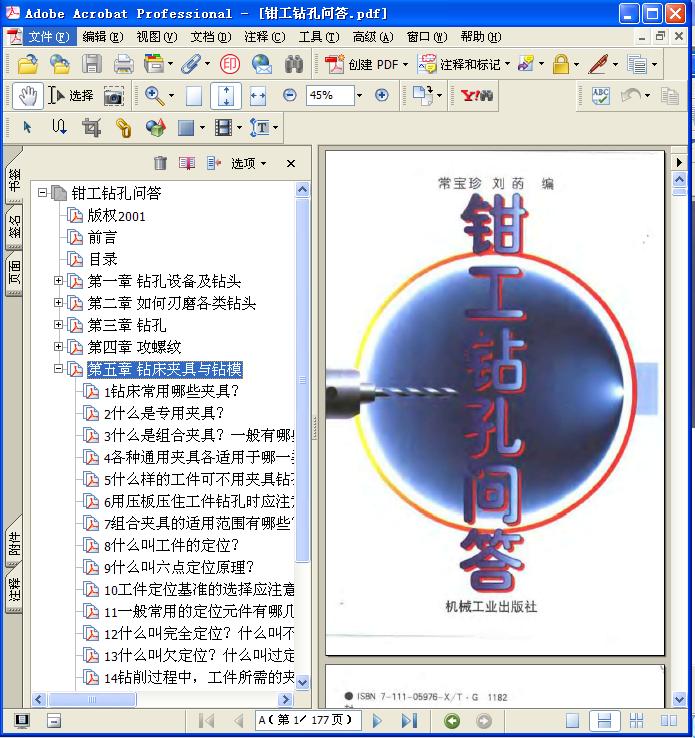Click the page number field

pyautogui.click(x=308, y=720)
